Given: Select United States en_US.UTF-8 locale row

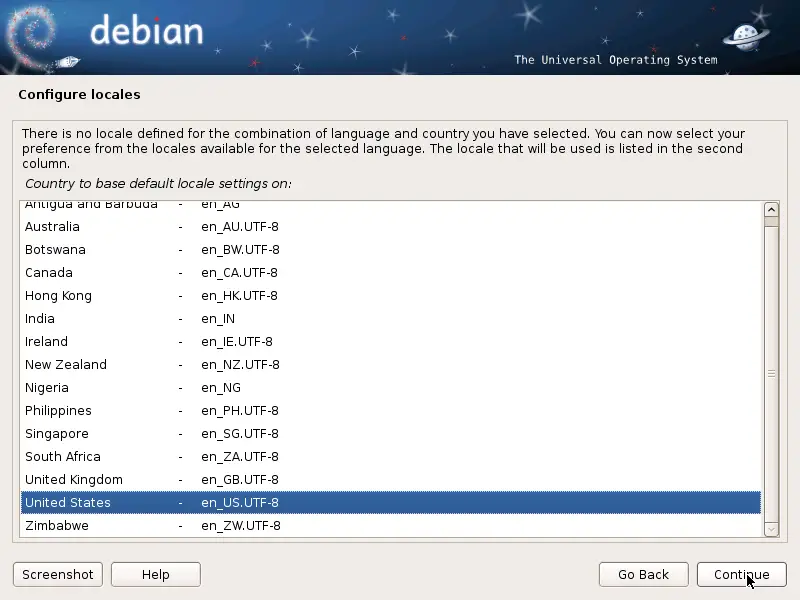Looking at the screenshot, I should (391, 503).
